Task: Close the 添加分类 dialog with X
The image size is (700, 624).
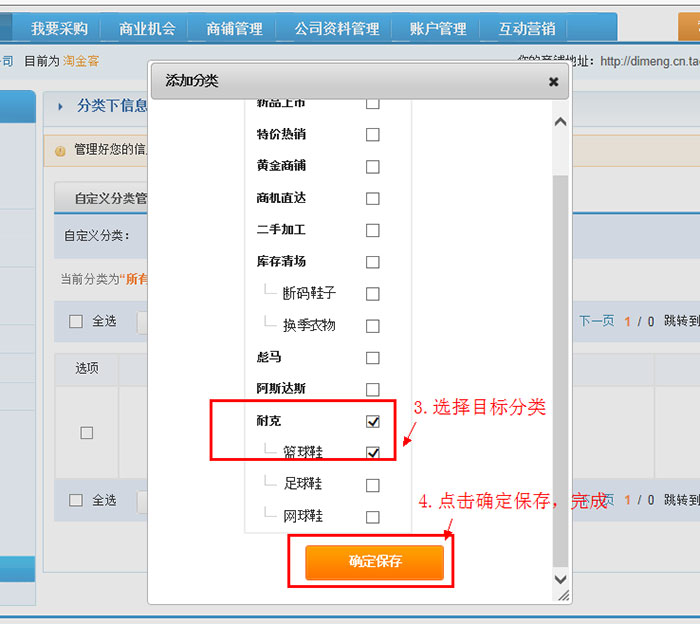Action: point(553,82)
